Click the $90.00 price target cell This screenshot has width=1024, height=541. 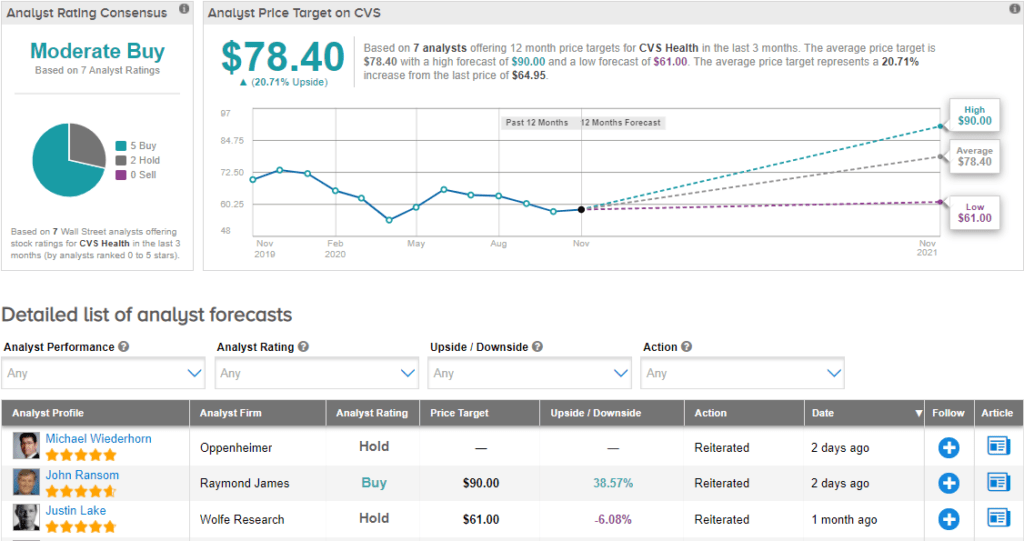click(481, 483)
